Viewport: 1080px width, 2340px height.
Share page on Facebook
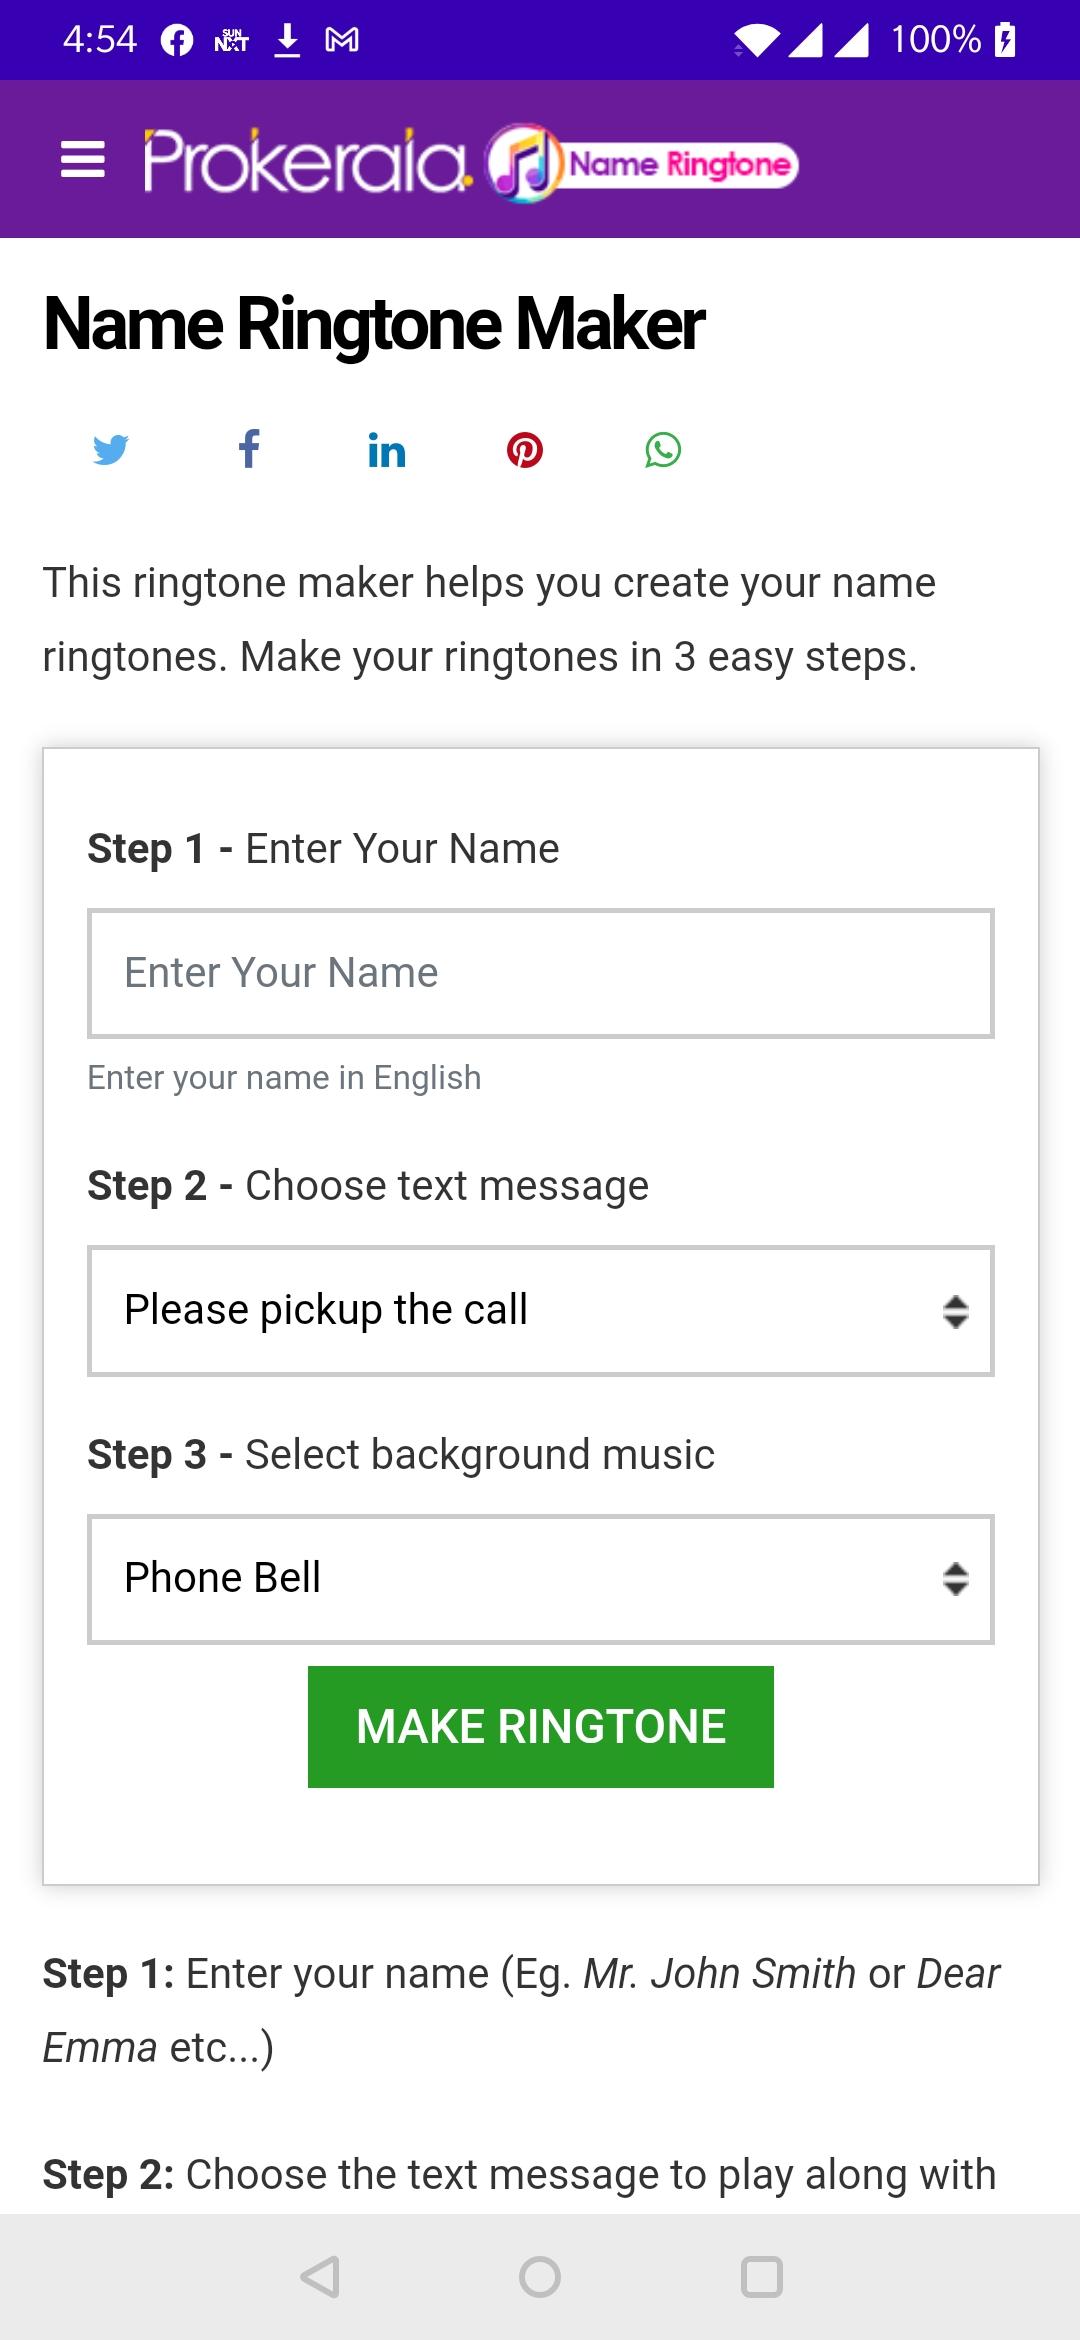click(x=249, y=450)
